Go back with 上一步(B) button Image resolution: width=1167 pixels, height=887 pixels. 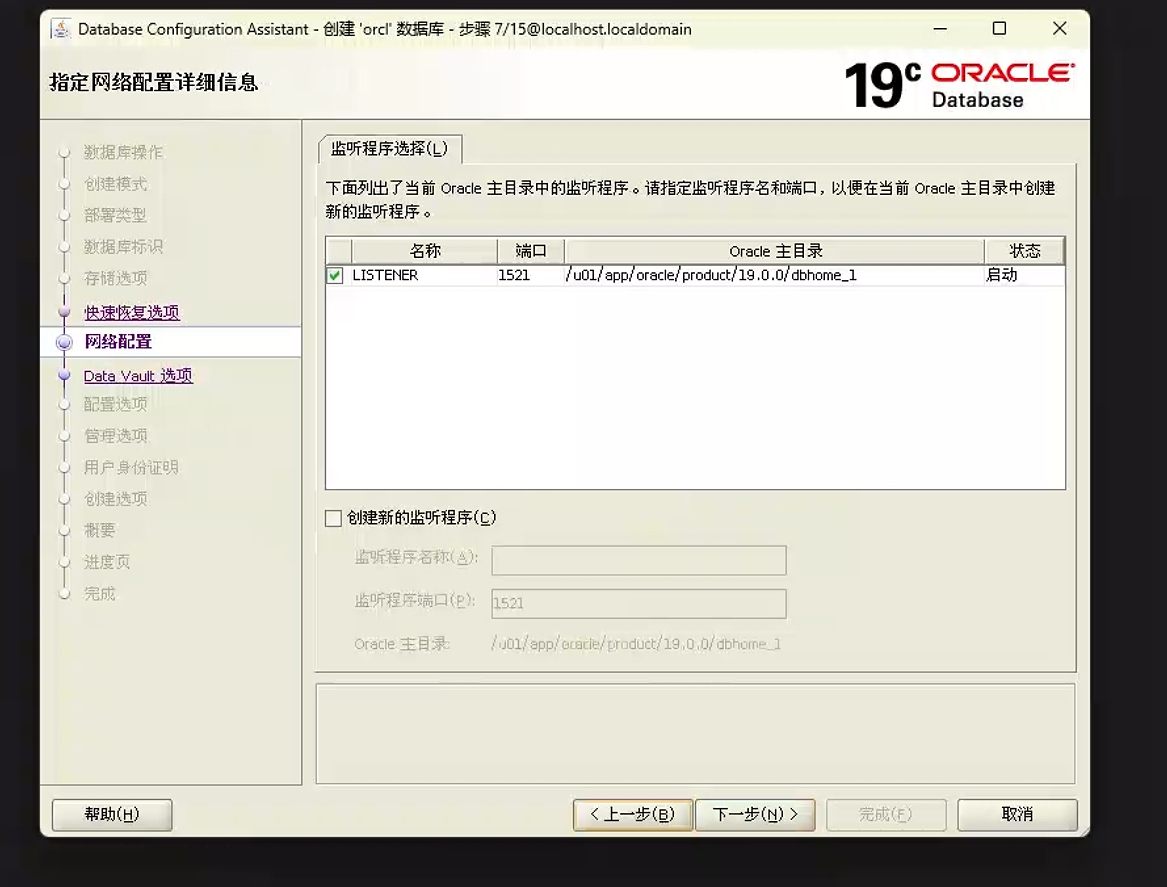point(633,815)
